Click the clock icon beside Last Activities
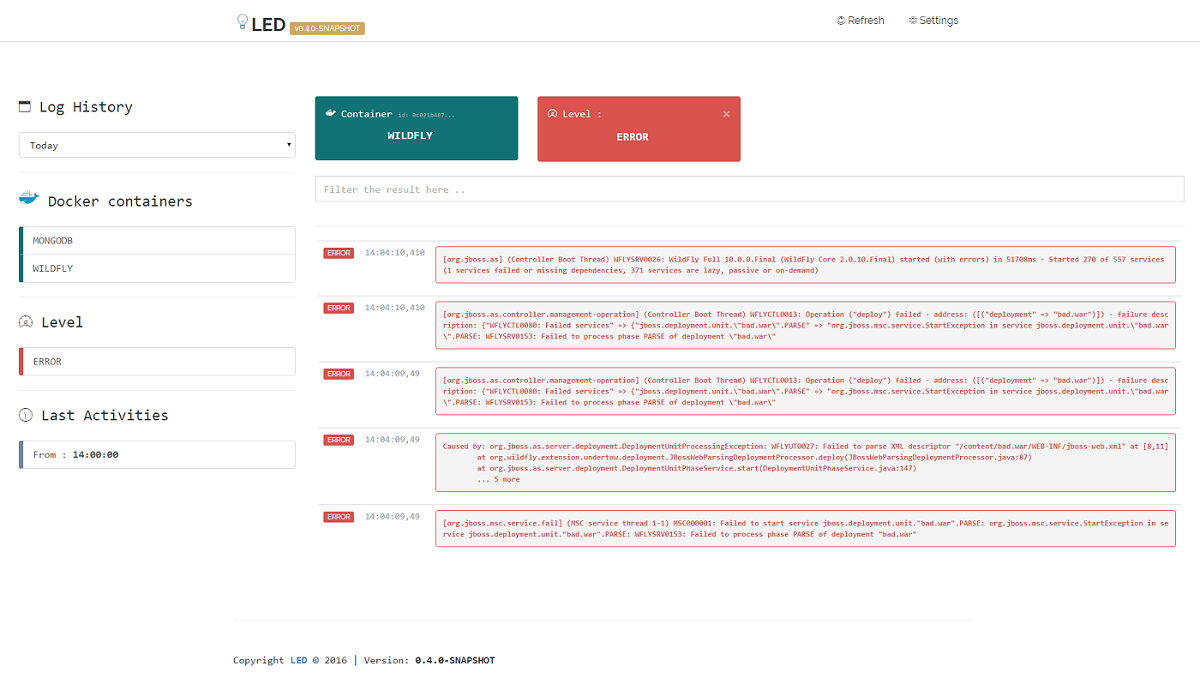Viewport: 1200px width, 690px height. pos(26,415)
